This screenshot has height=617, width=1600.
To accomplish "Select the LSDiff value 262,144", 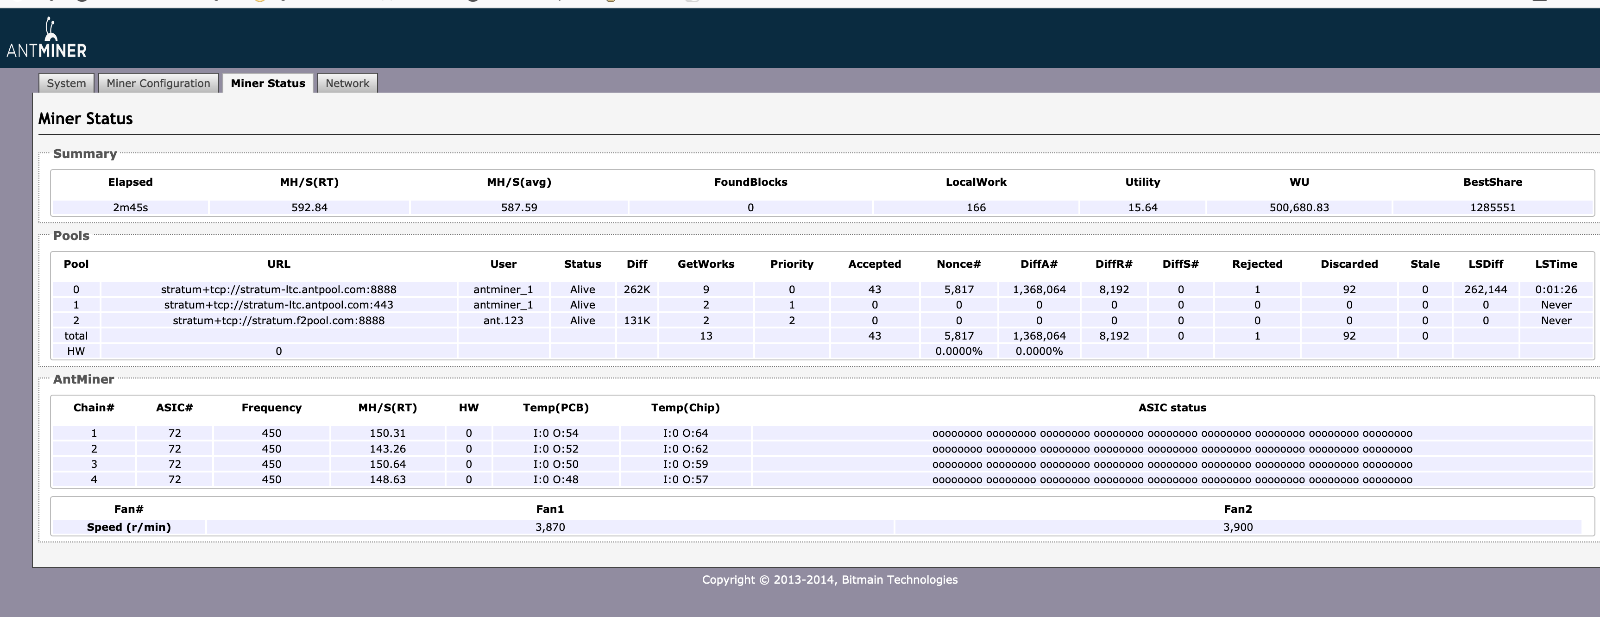I will tap(1485, 289).
